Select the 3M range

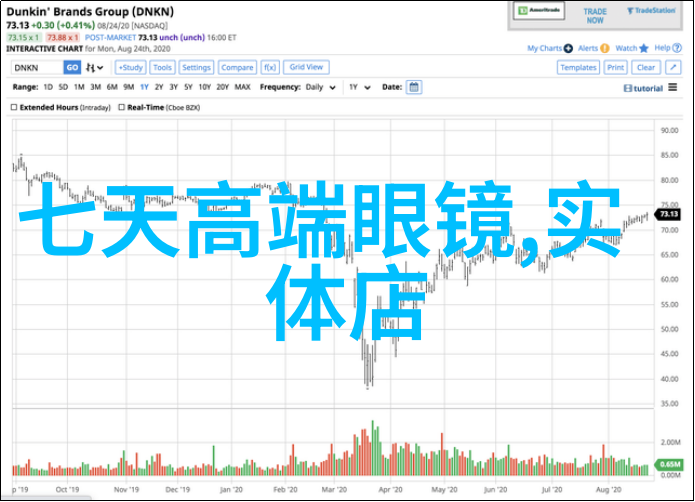pyautogui.click(x=95, y=87)
